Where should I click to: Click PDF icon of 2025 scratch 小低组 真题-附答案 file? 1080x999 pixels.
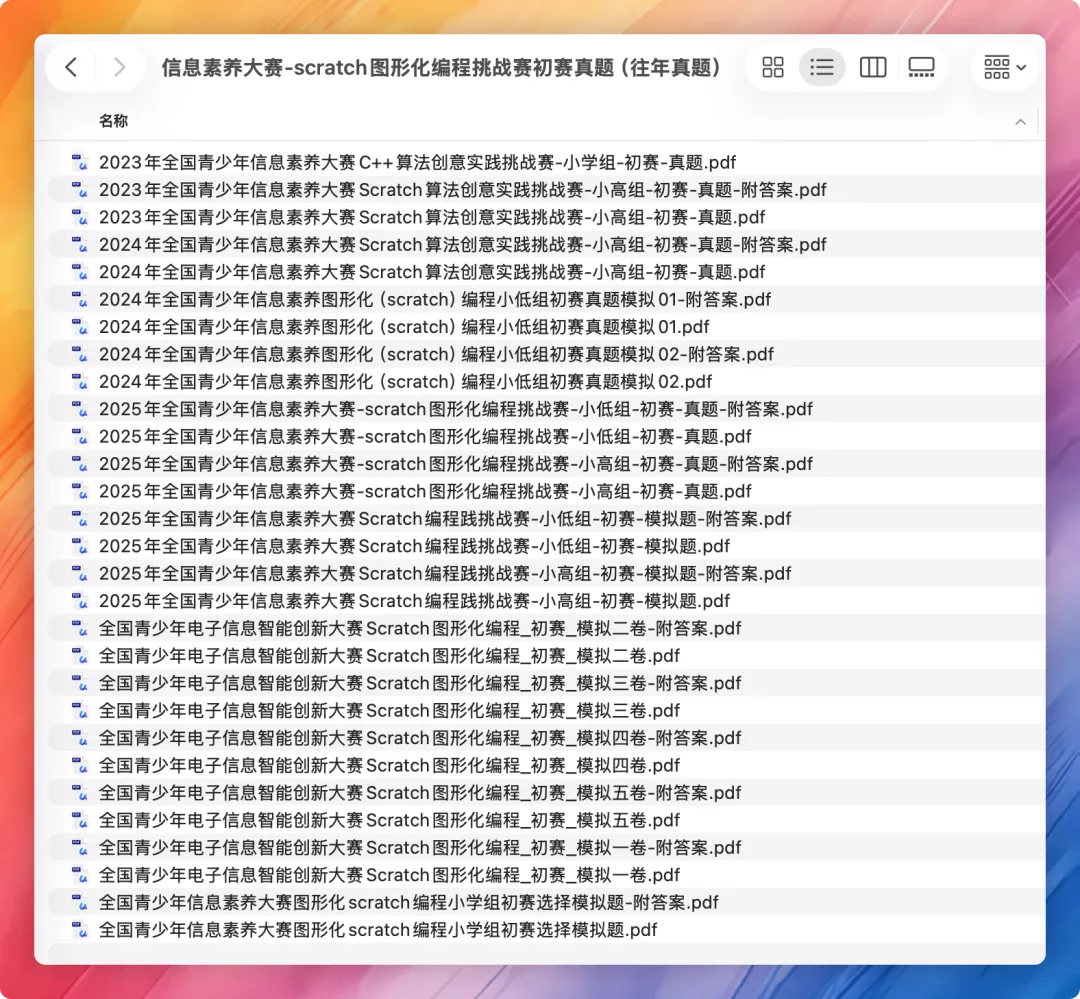(80, 409)
